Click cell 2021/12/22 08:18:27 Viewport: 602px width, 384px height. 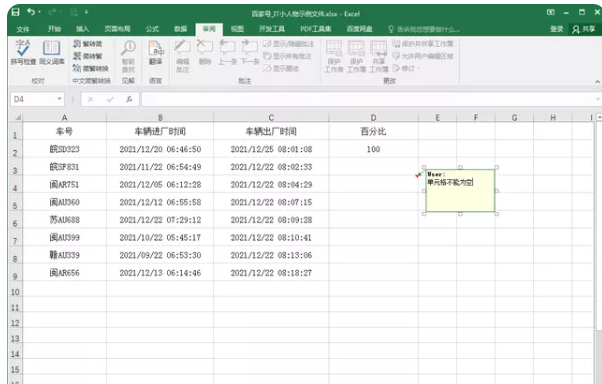271,273
